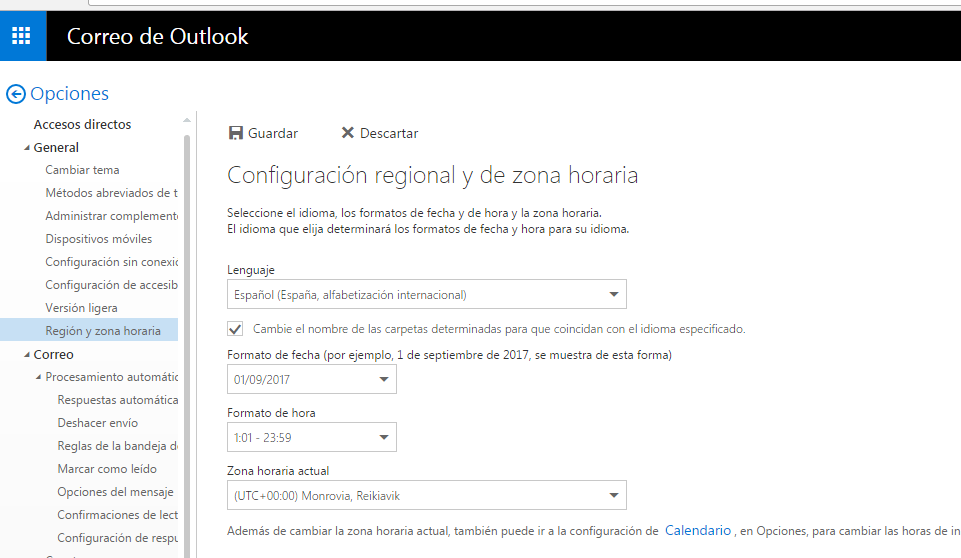Click the Guardar floppy disk icon
The width and height of the screenshot is (961, 558).
236,133
